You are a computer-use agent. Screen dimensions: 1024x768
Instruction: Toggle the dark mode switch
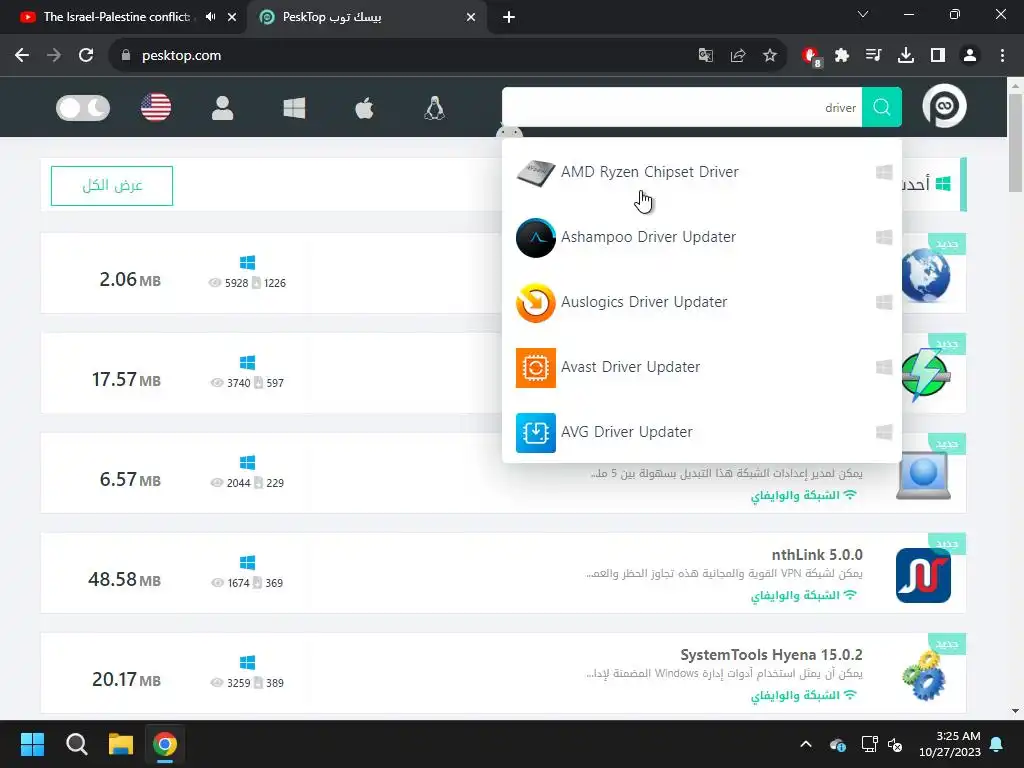(83, 108)
